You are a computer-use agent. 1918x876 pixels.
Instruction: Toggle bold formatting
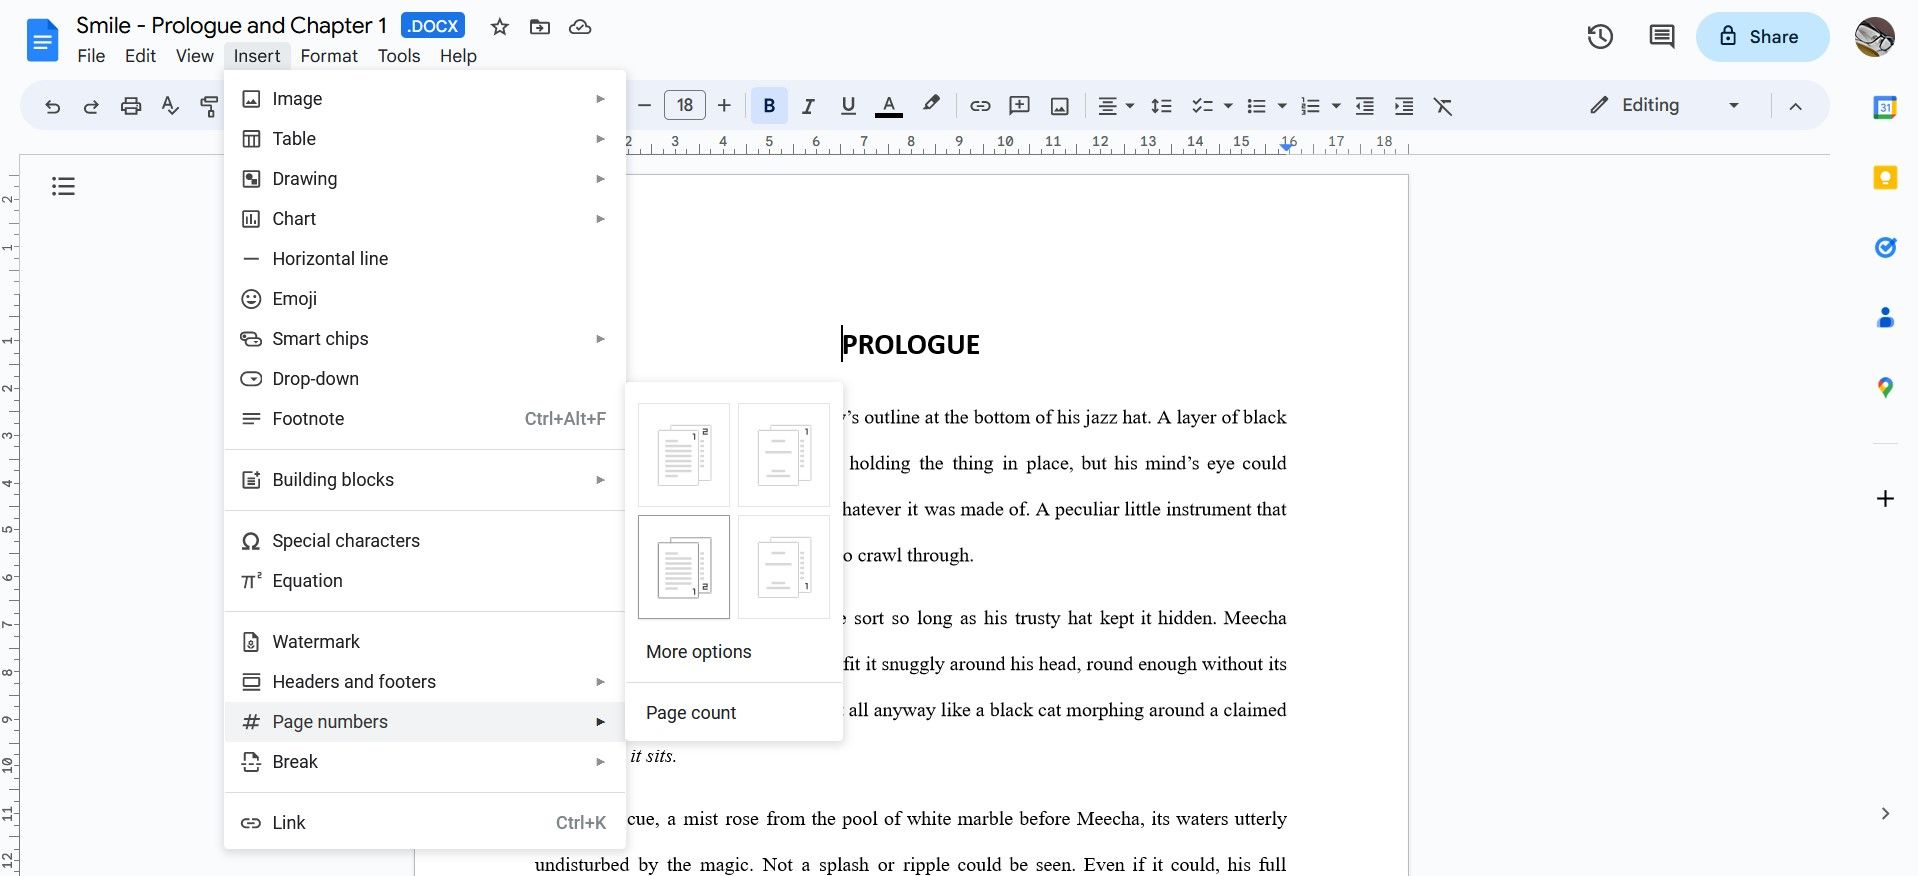pos(769,106)
